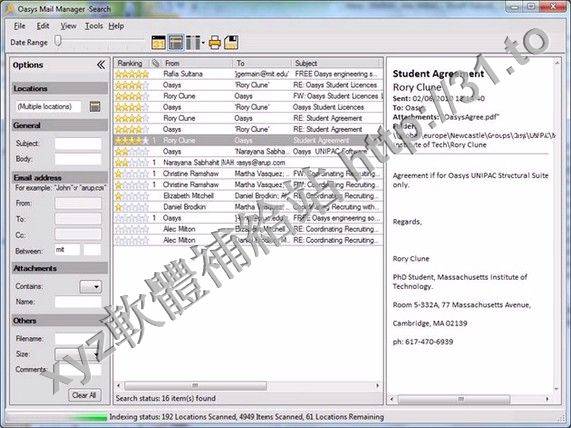Viewport: 571px width, 428px height.
Task: Sort results by the To column header
Action: pyautogui.click(x=262, y=63)
